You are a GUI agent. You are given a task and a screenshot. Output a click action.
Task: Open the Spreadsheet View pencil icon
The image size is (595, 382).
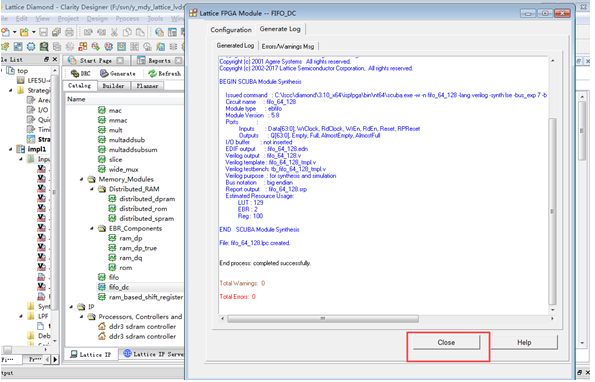pyautogui.click(x=5, y=47)
